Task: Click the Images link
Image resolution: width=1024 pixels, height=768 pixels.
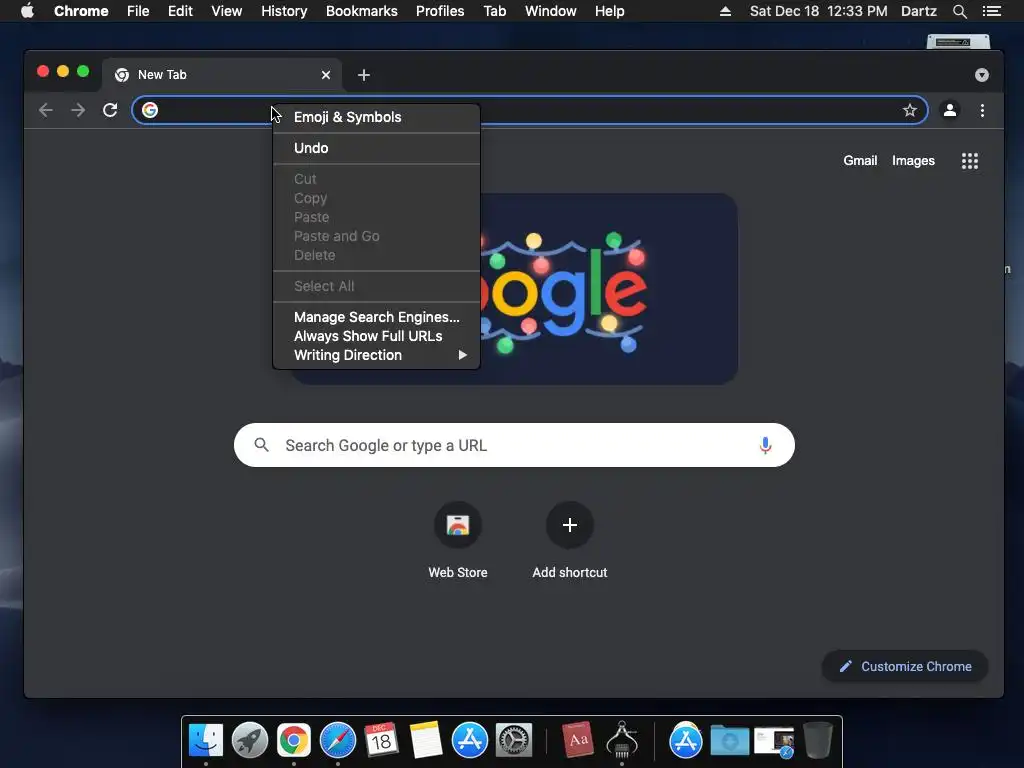Action: tap(913, 161)
